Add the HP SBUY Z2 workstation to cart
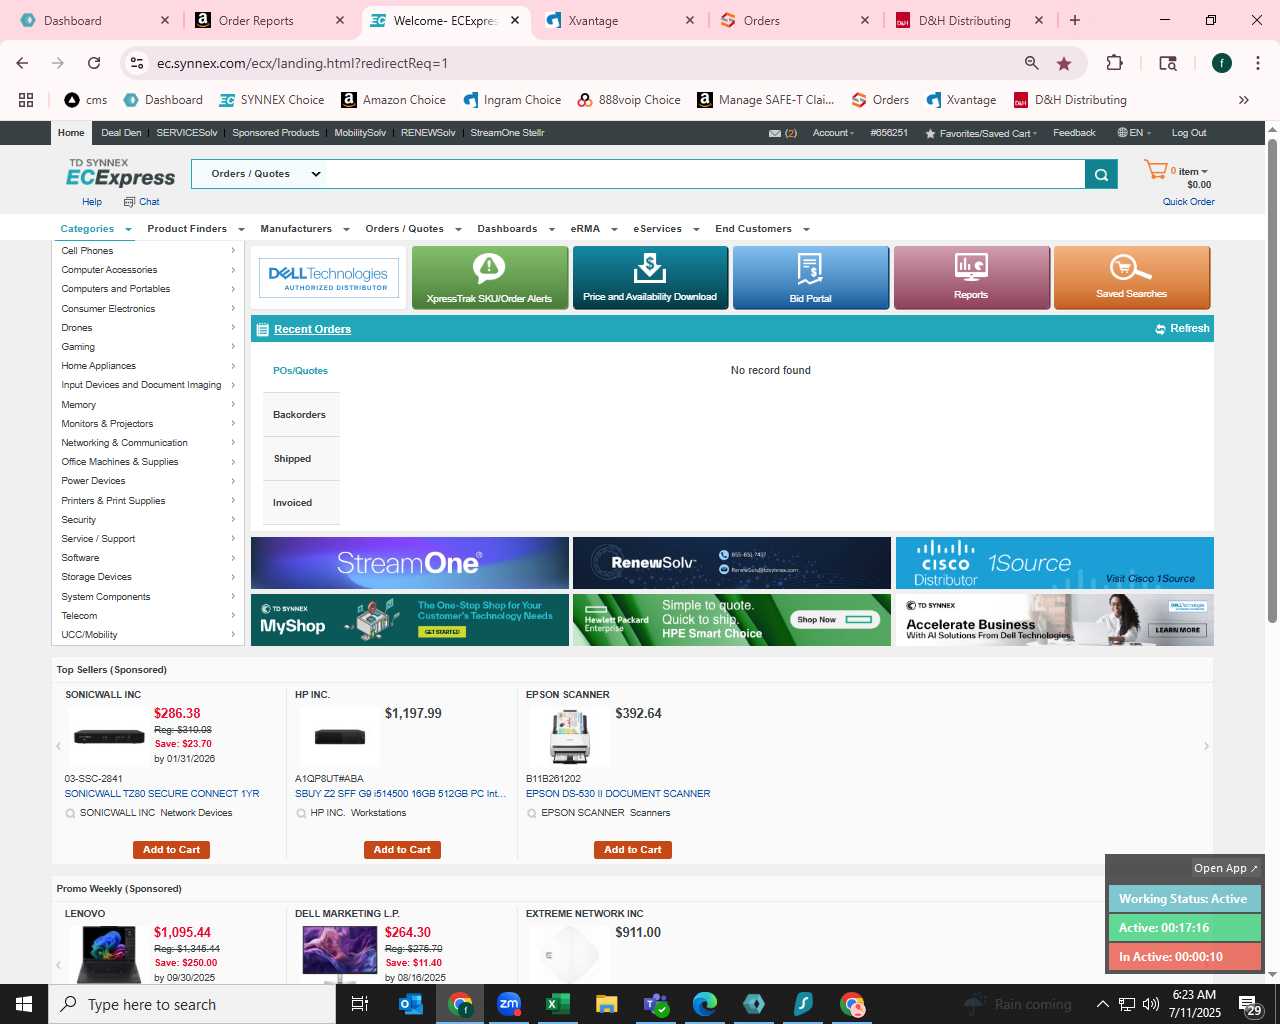The image size is (1280, 1024). [x=402, y=850]
